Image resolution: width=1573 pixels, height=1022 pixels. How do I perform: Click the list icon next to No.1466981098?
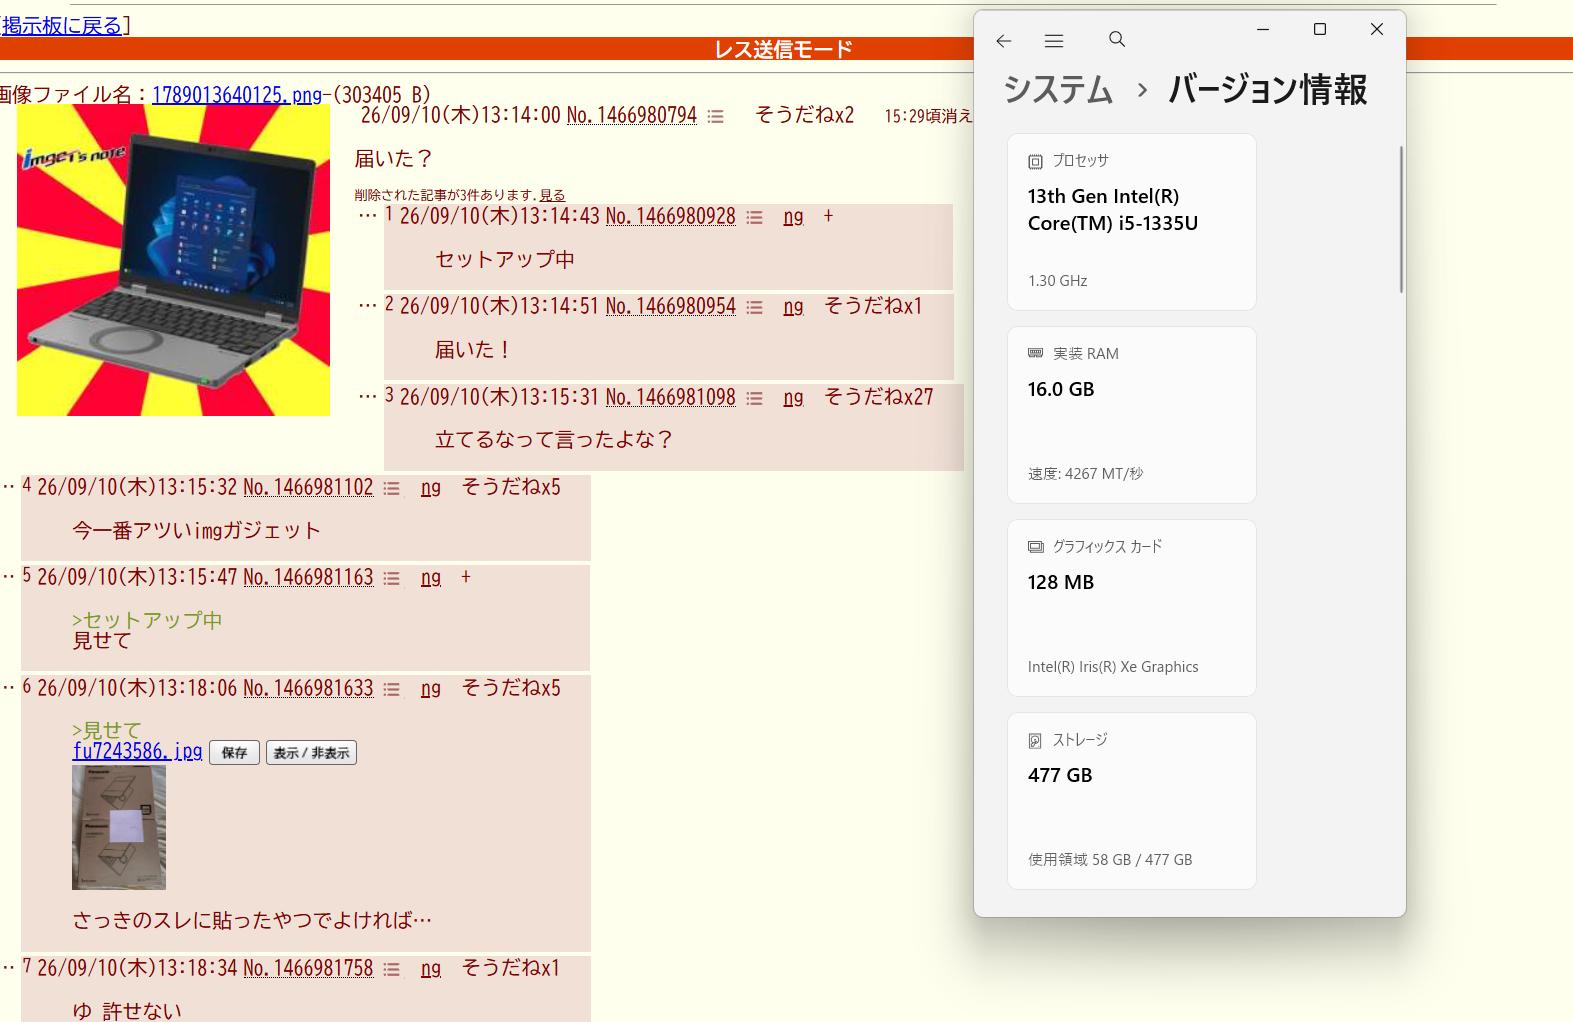pyautogui.click(x=755, y=398)
